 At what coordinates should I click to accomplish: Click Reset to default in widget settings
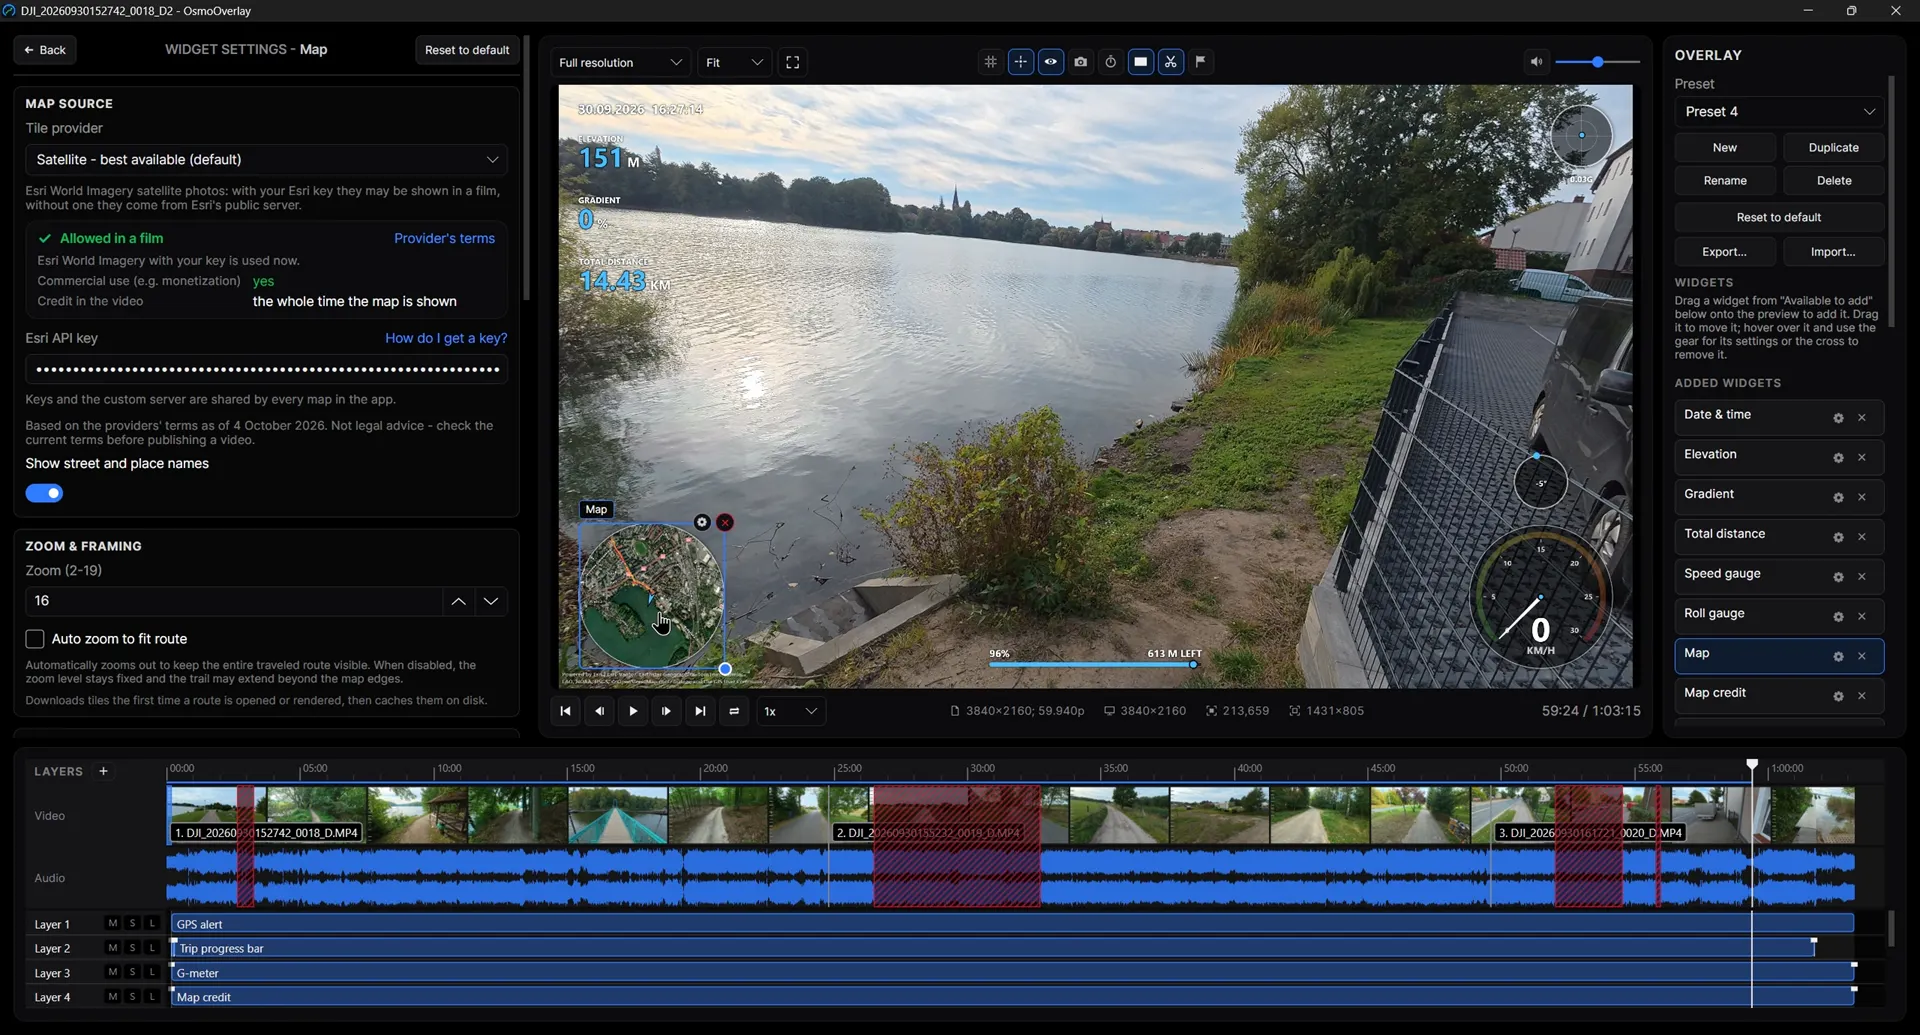pos(467,50)
